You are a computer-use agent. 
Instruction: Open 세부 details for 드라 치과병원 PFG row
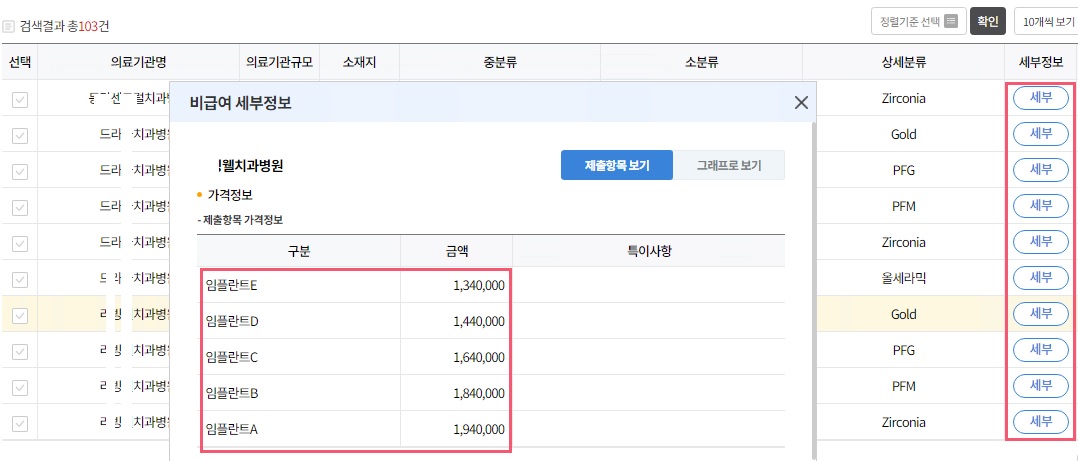click(x=1041, y=169)
